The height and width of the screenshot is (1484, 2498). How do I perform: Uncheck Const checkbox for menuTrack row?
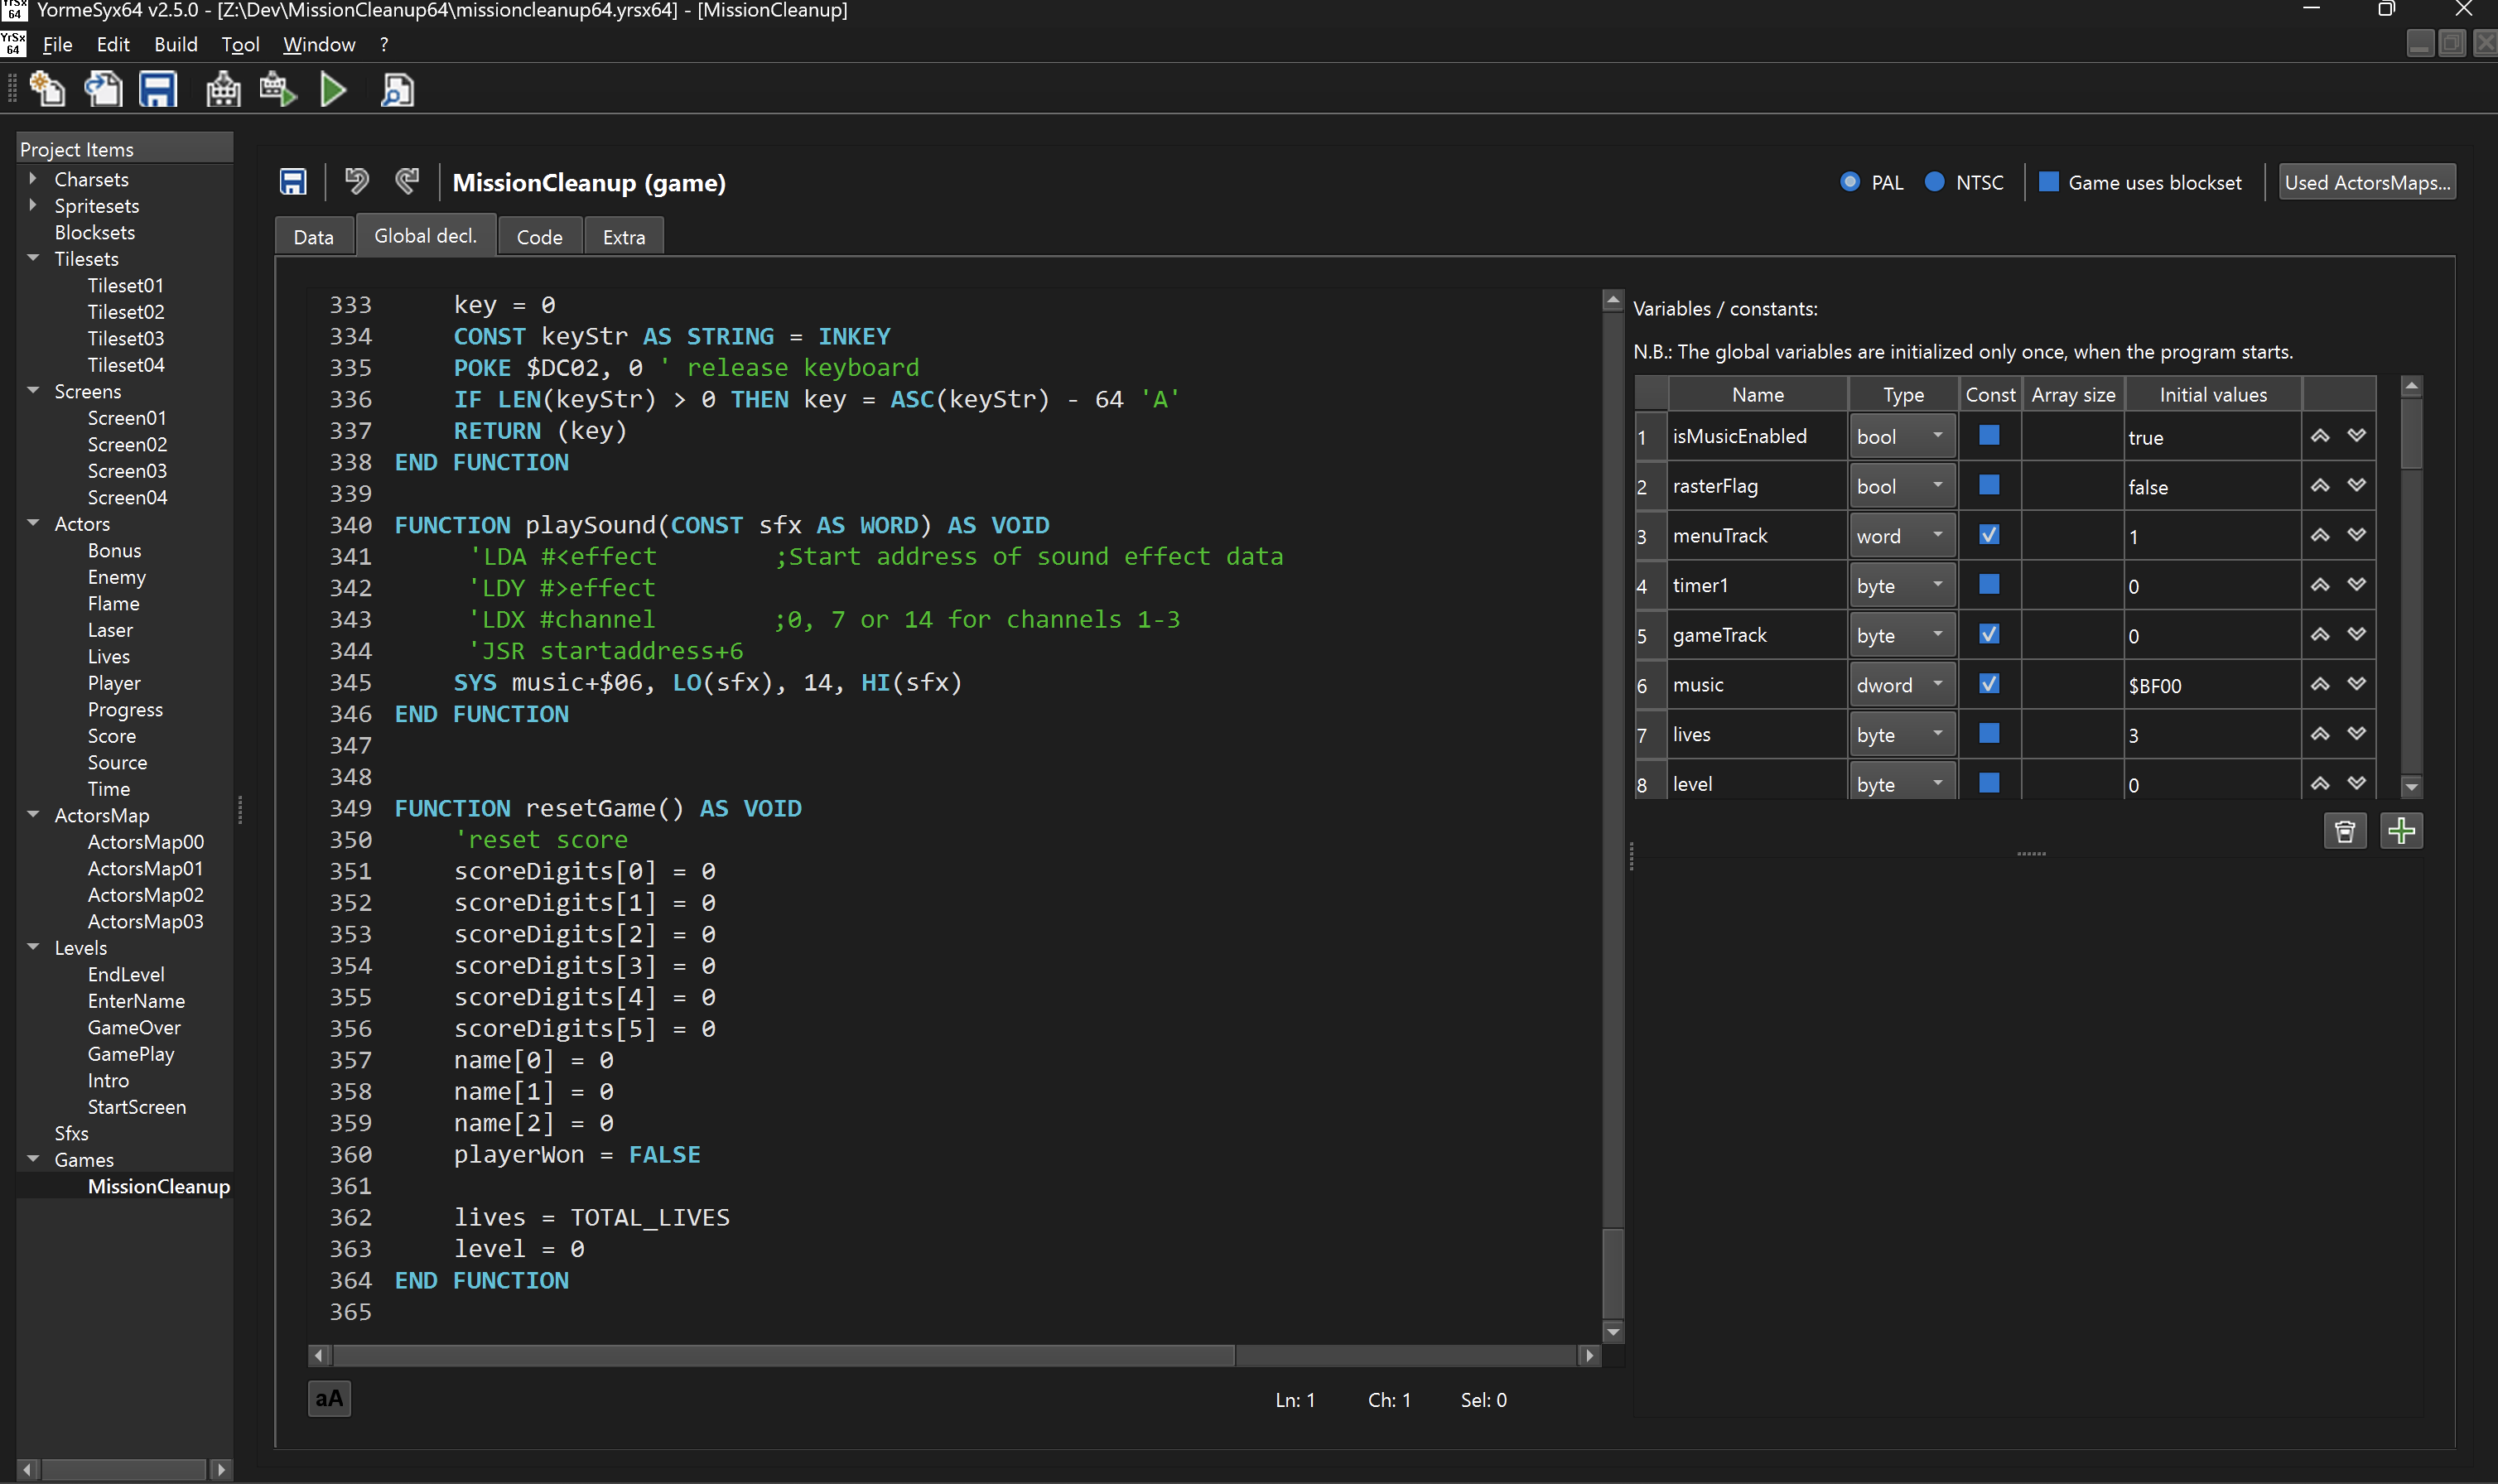[1989, 535]
